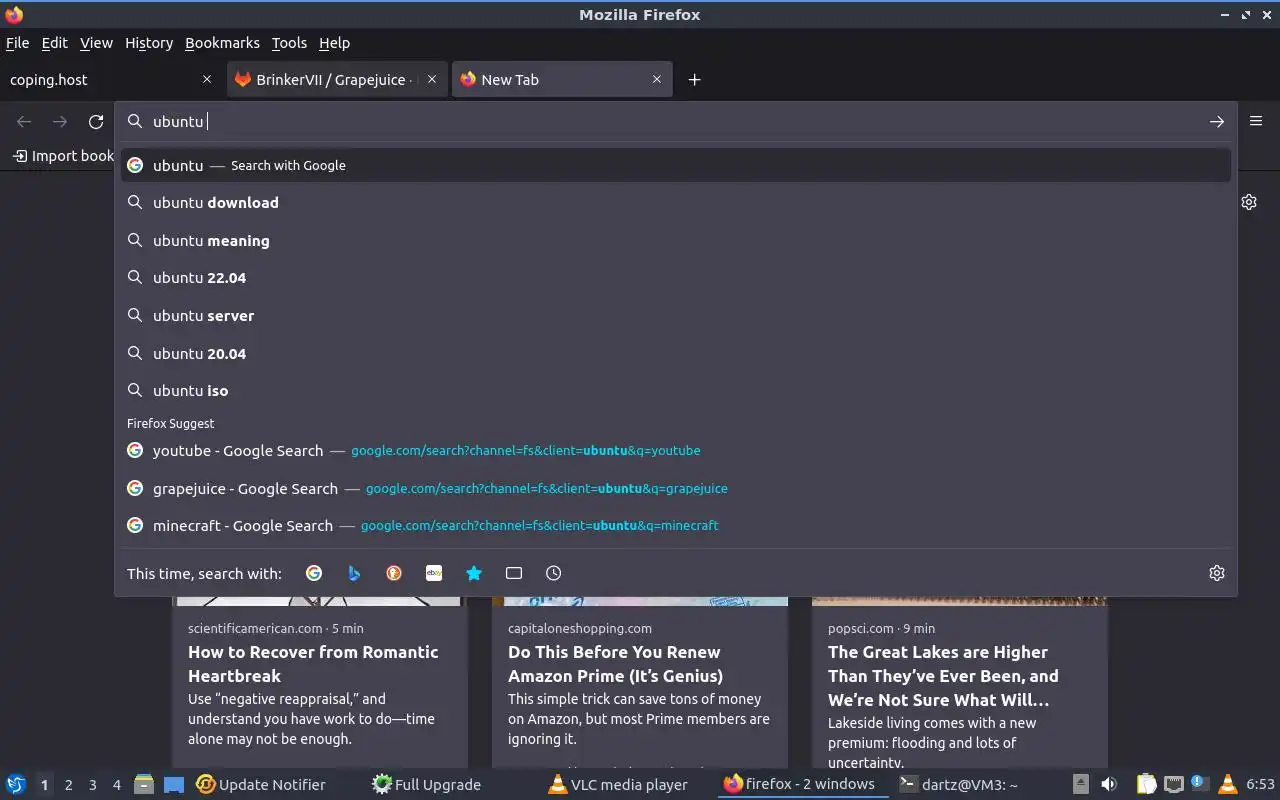Image resolution: width=1280 pixels, height=800 pixels.
Task: Click the Go arrow in address bar
Action: click(x=1217, y=121)
